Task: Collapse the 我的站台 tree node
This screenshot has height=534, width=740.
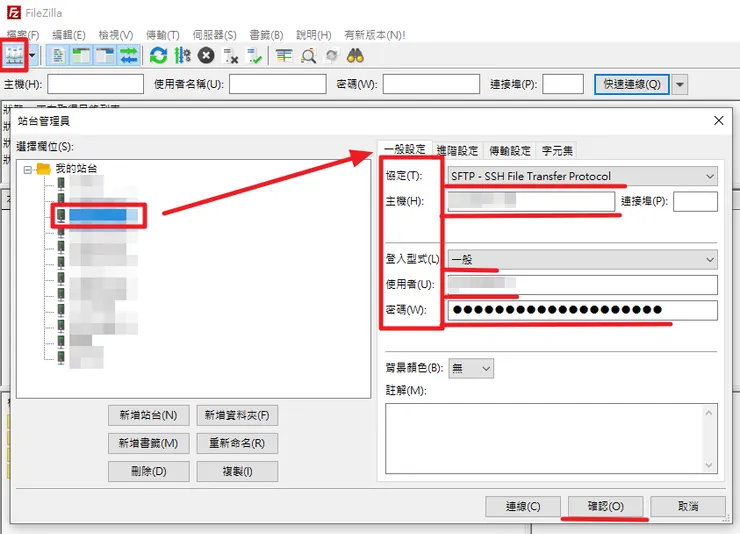Action: [x=27, y=169]
